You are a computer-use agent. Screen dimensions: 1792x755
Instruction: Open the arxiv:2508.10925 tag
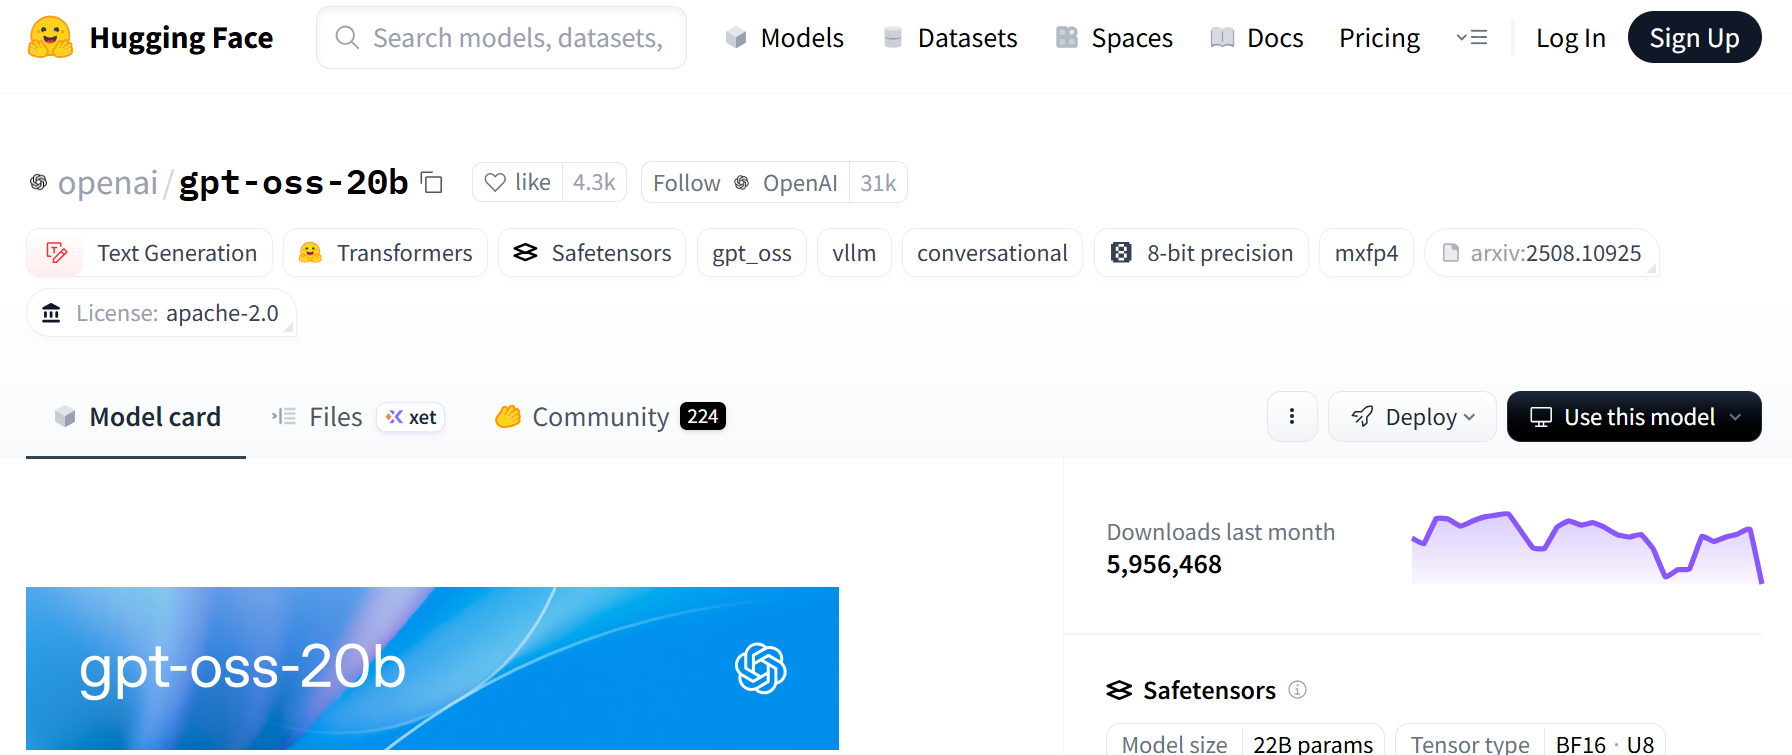[1541, 253]
